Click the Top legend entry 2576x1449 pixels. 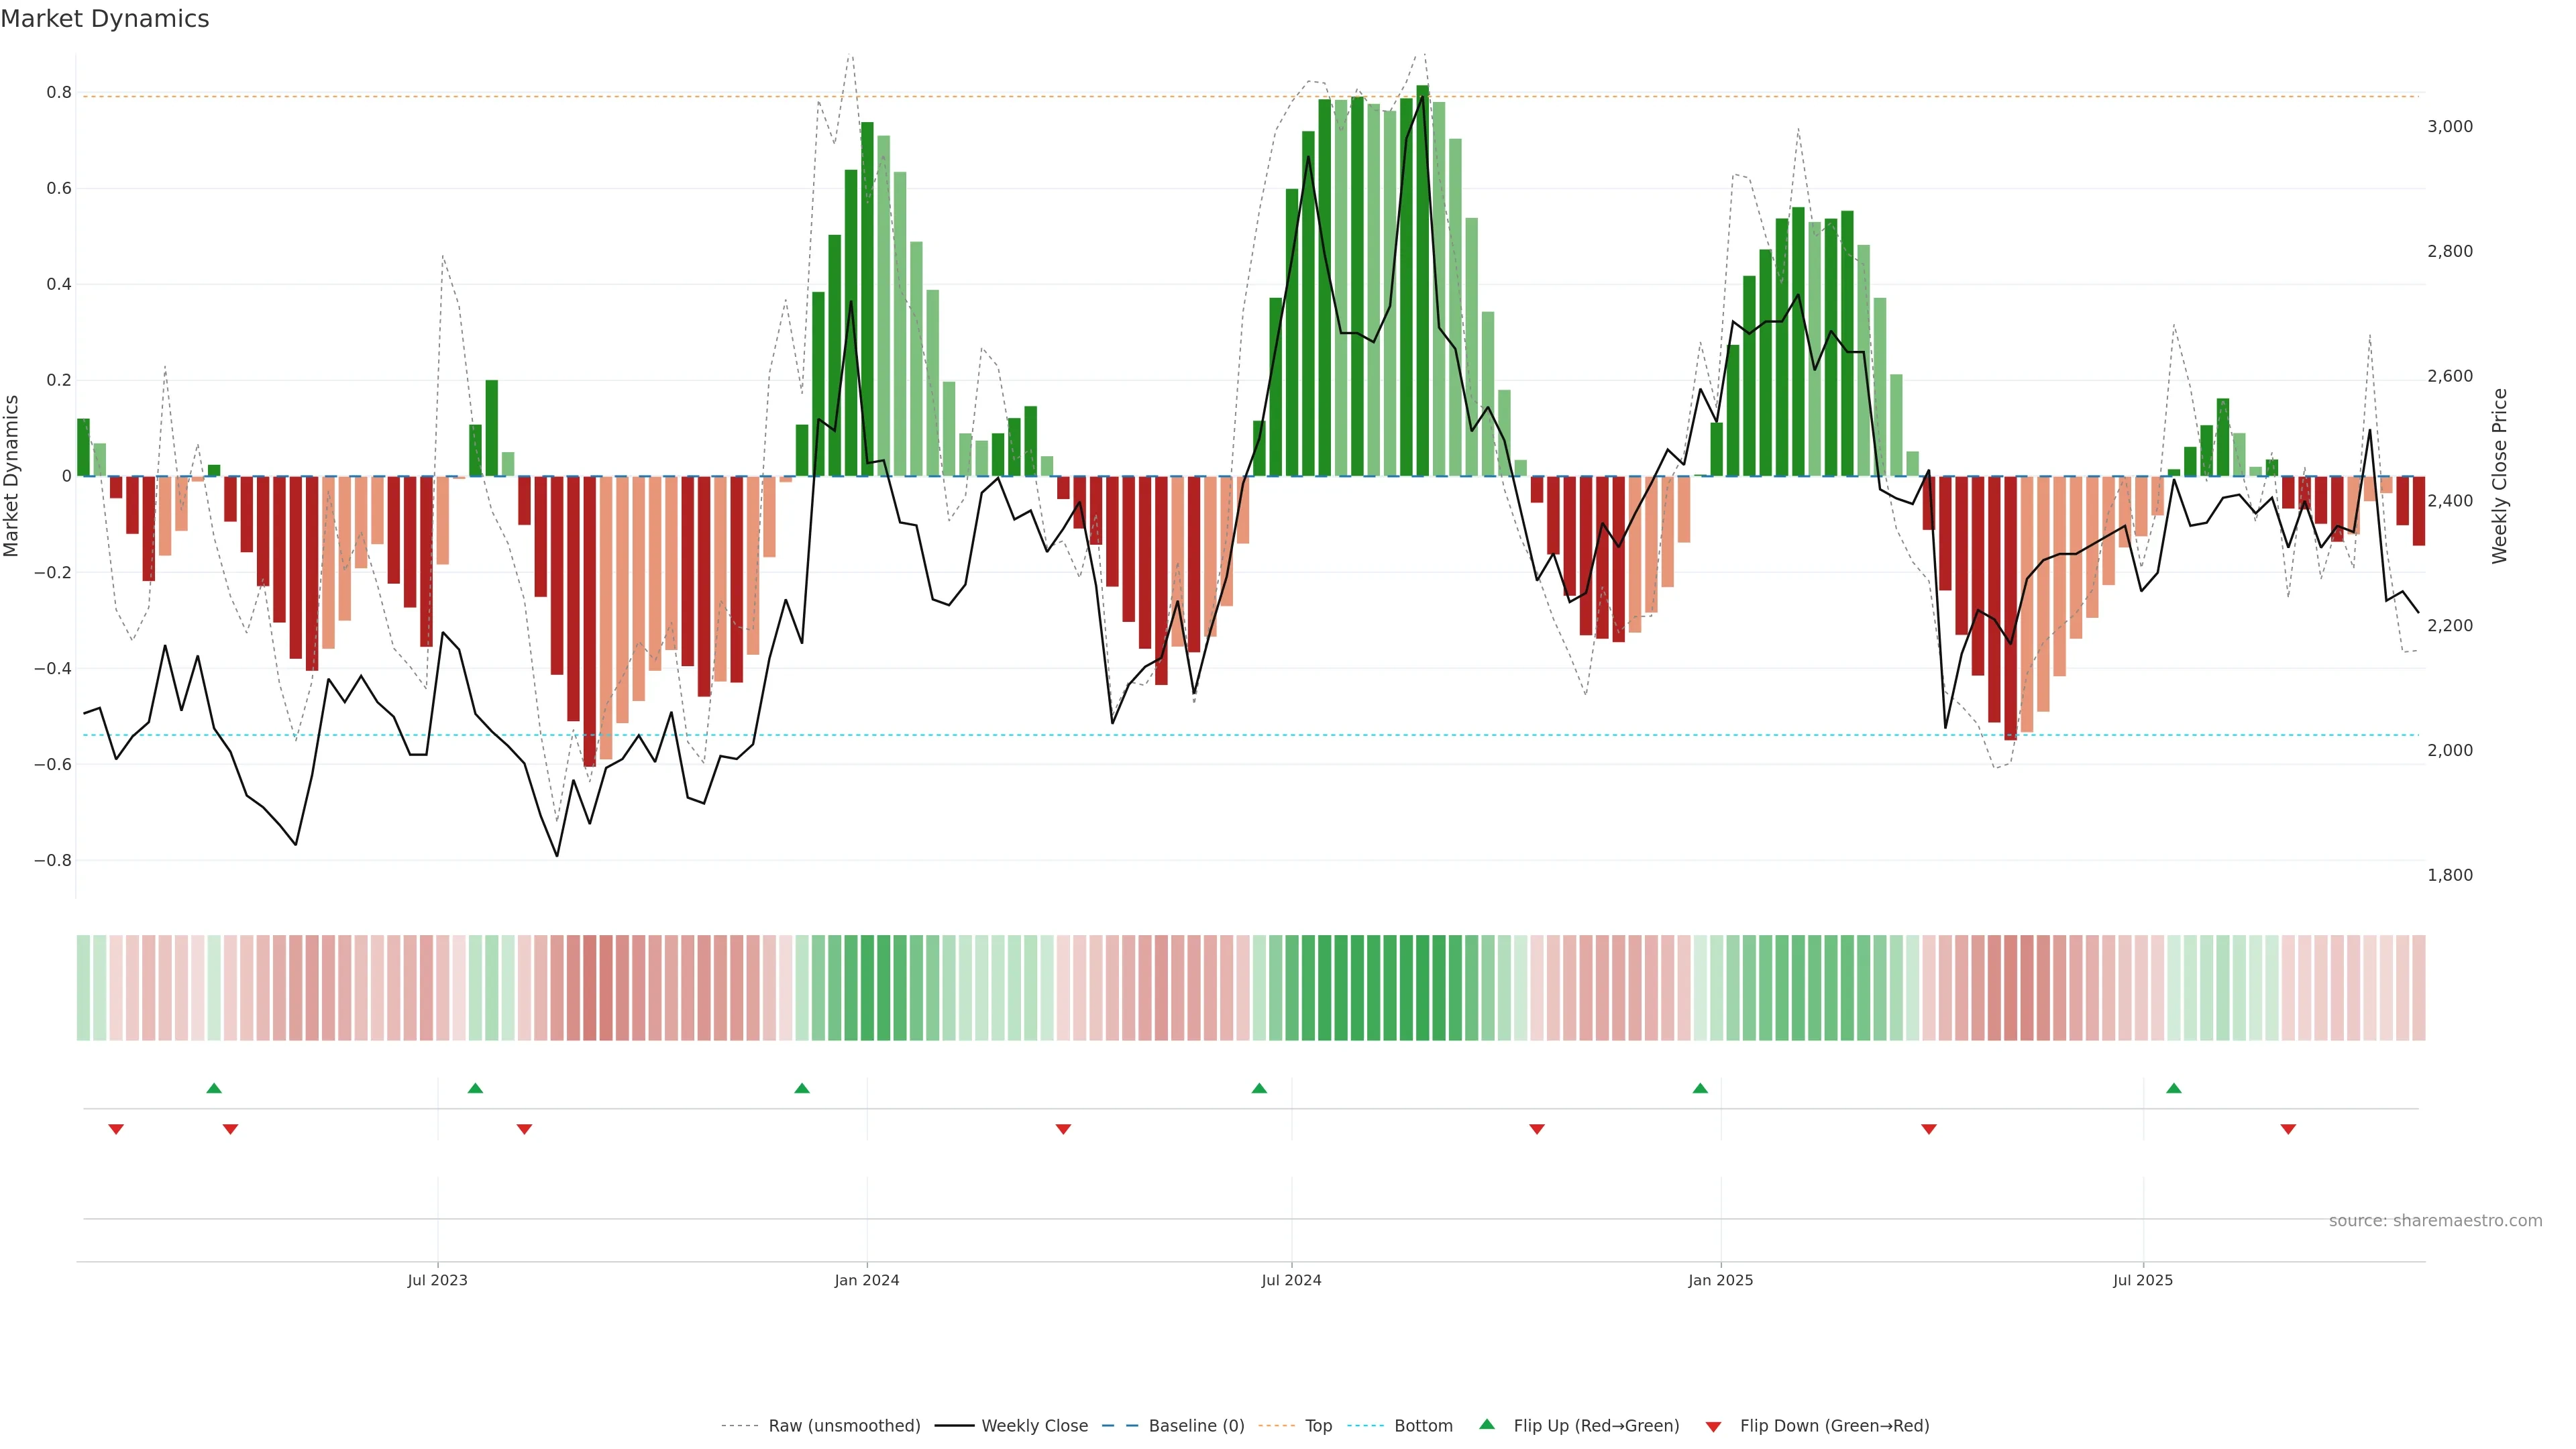1318,1426
